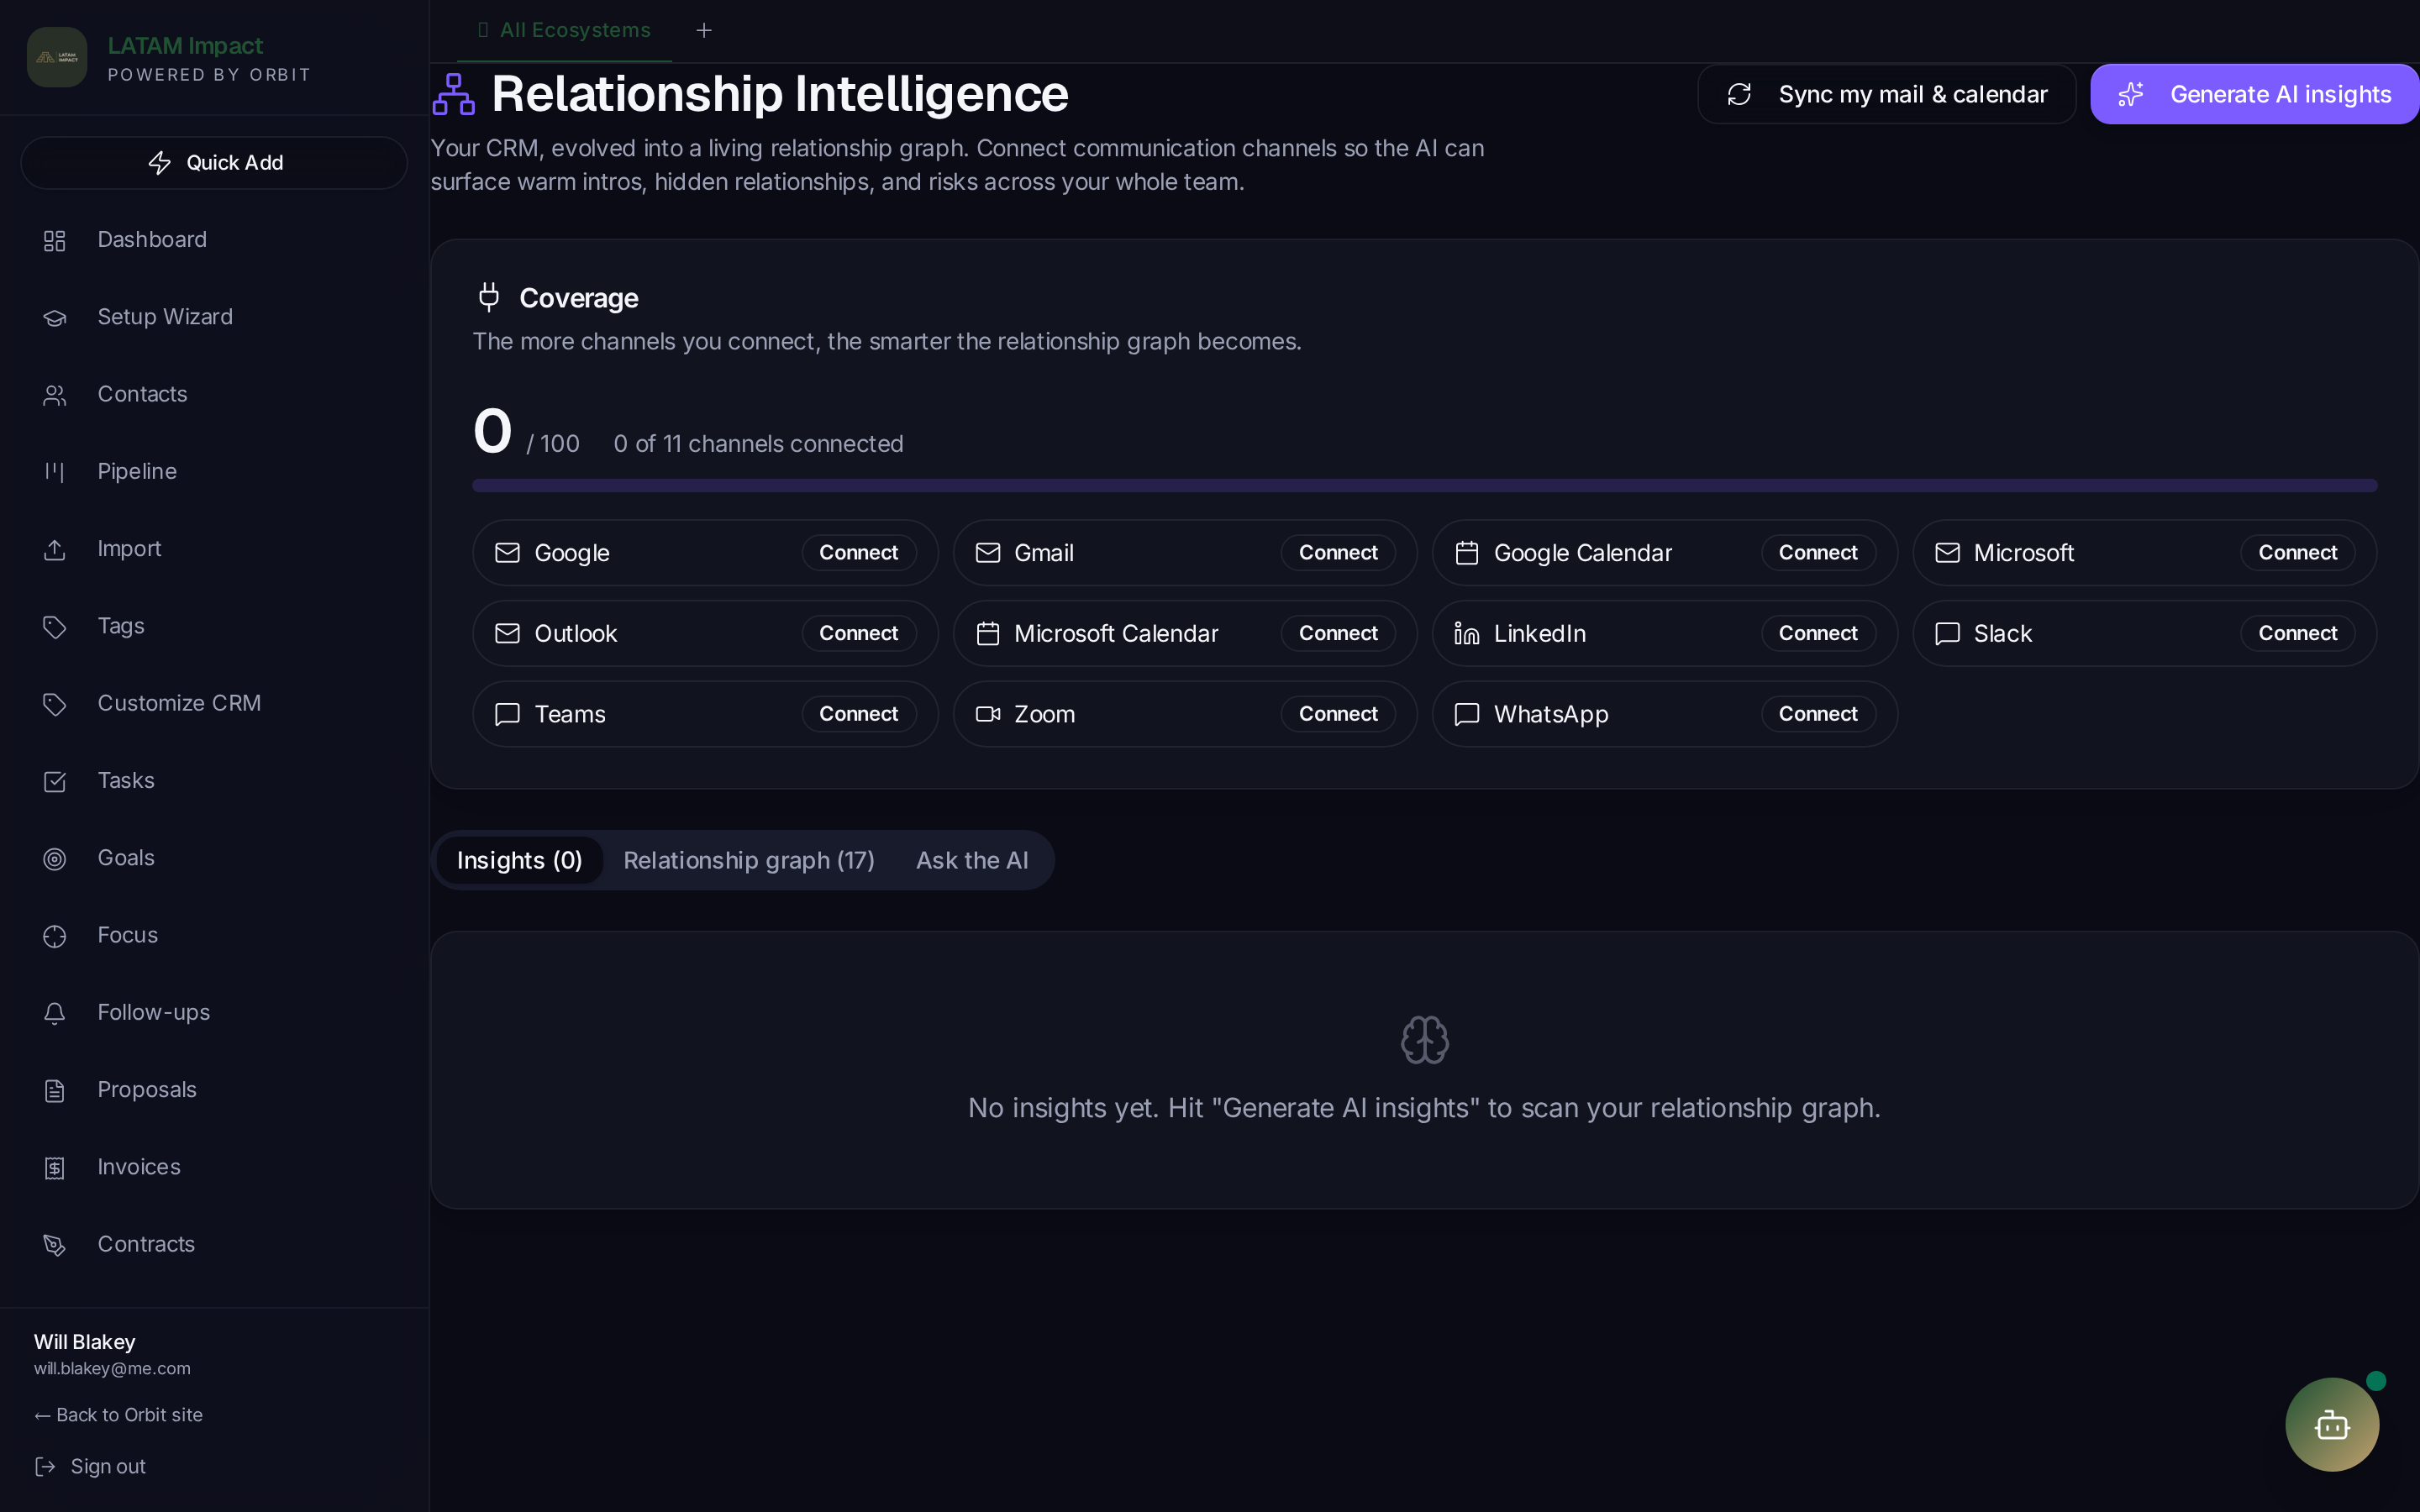Select the All Ecosystems tab
This screenshot has height=1512, width=2420.
click(x=564, y=31)
